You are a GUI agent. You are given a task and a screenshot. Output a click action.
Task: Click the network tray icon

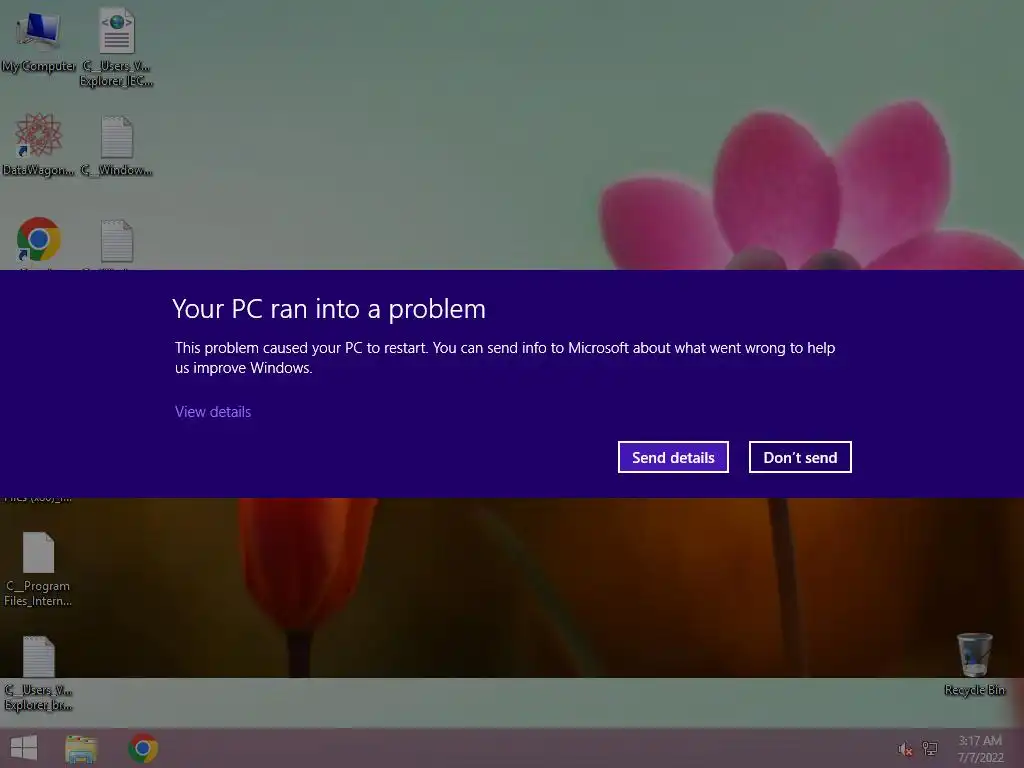pos(930,748)
